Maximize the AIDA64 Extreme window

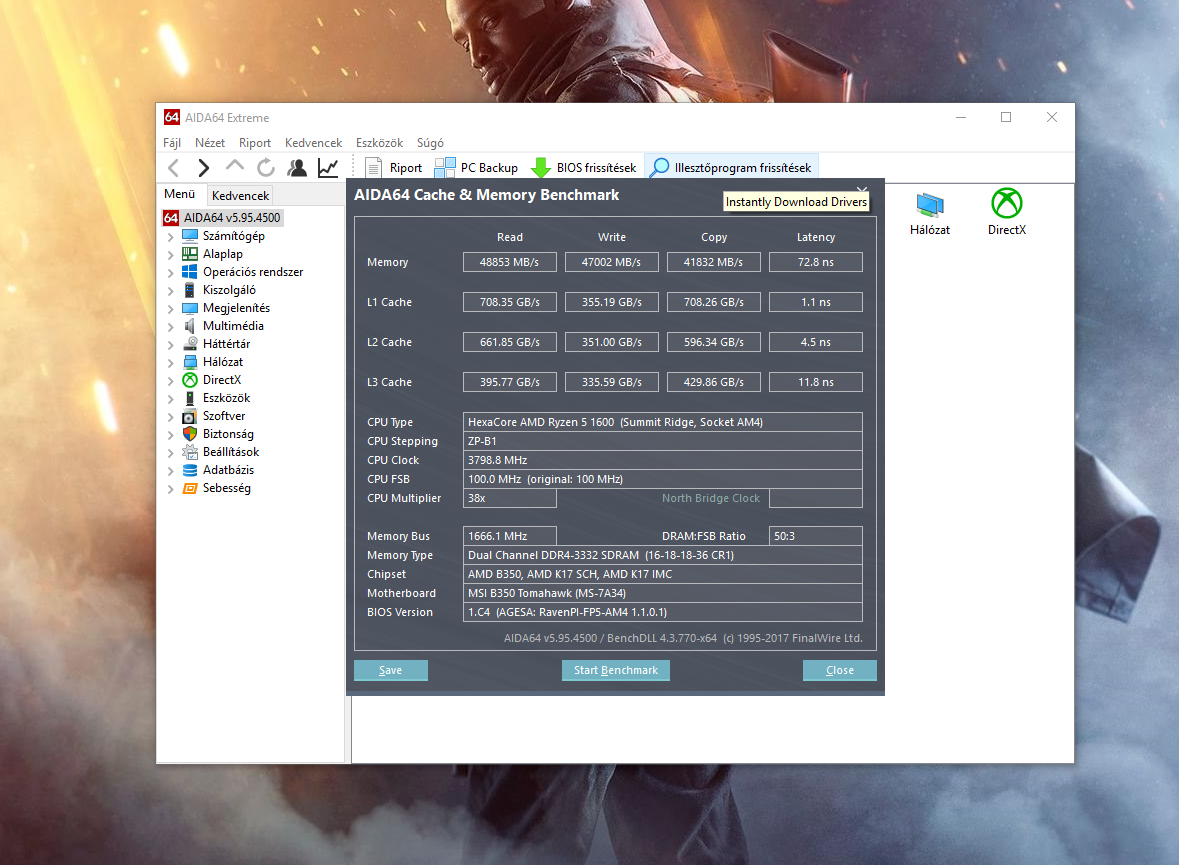pyautogui.click(x=1006, y=117)
